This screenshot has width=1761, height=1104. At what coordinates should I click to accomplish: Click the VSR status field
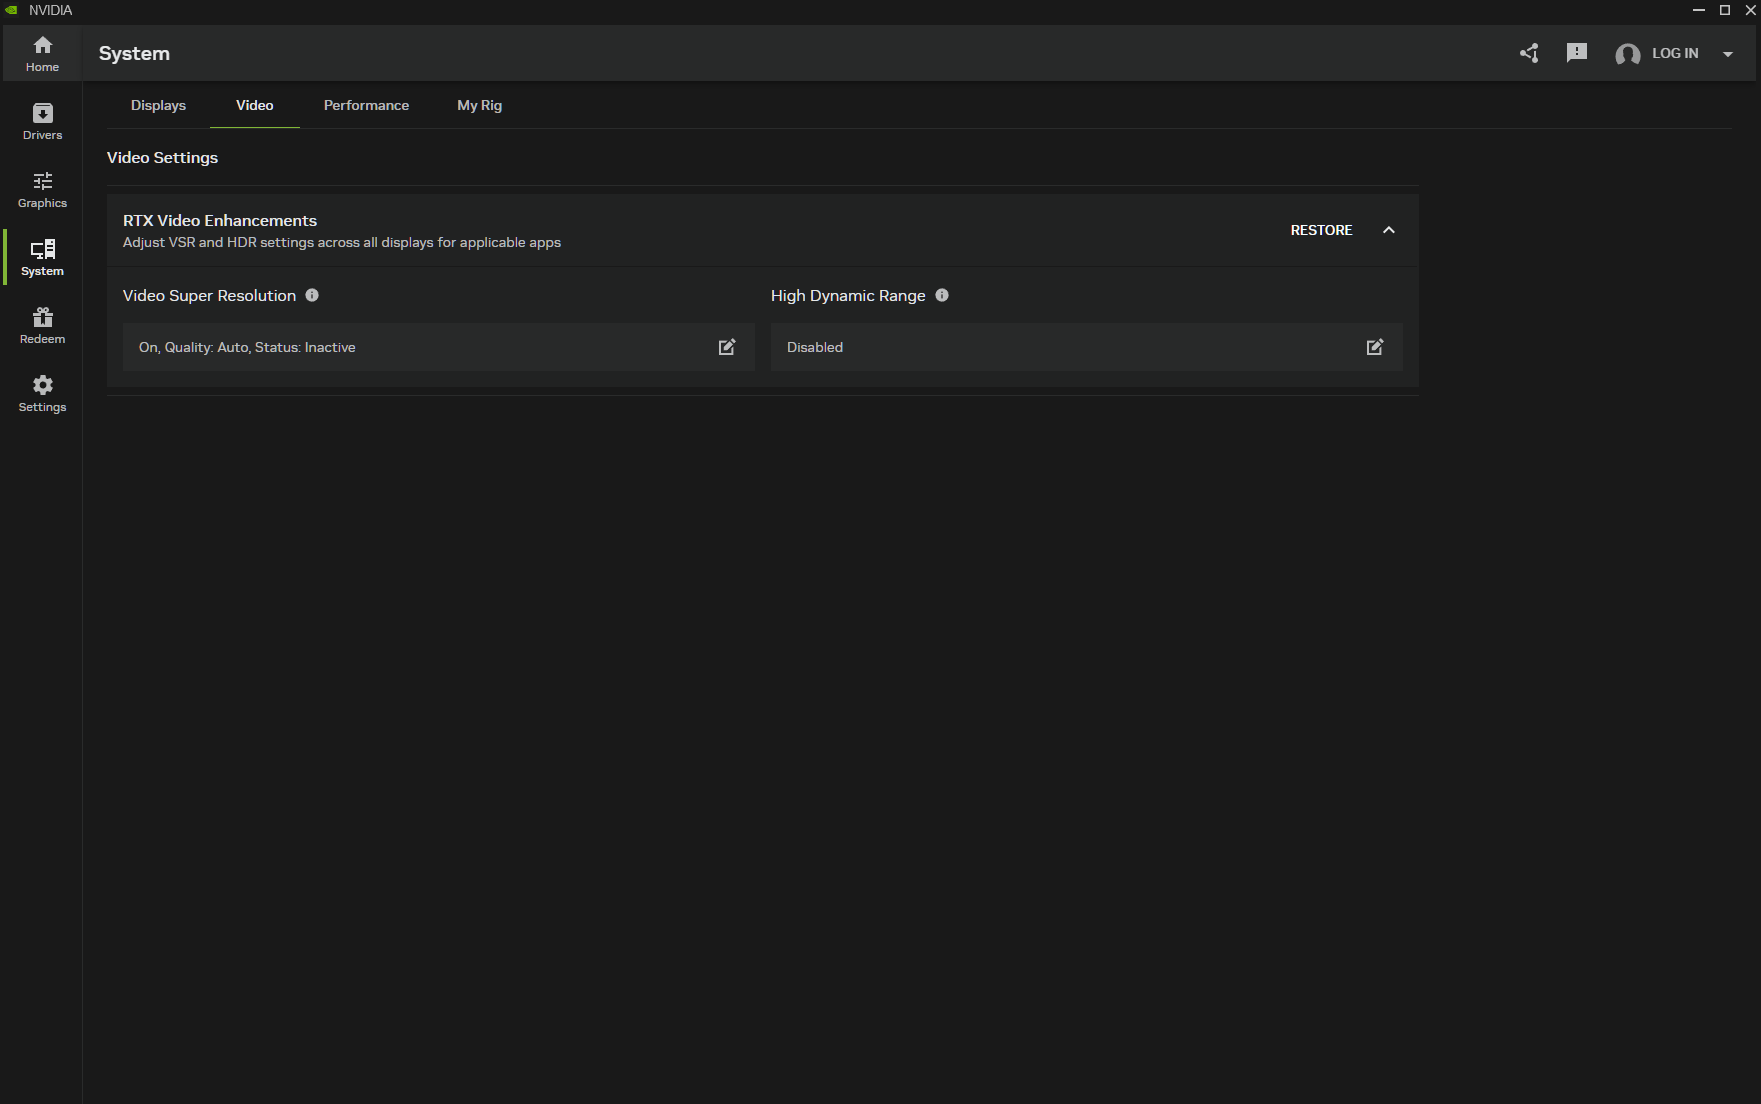pyautogui.click(x=438, y=347)
